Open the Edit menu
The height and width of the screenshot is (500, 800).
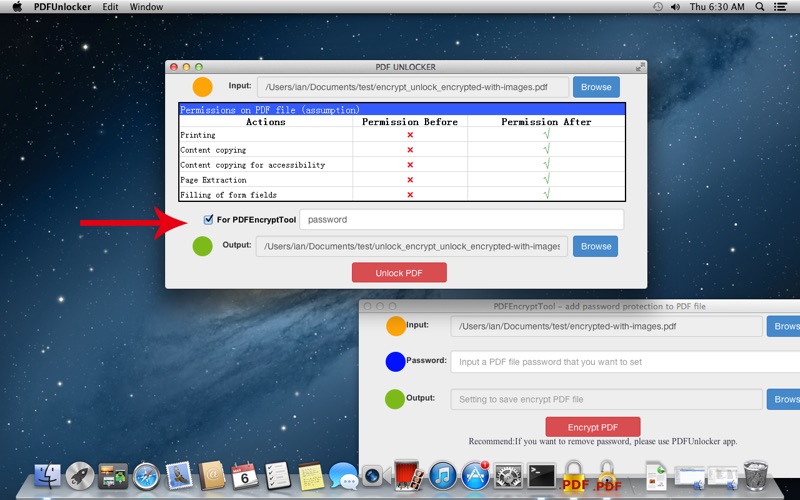coord(110,7)
